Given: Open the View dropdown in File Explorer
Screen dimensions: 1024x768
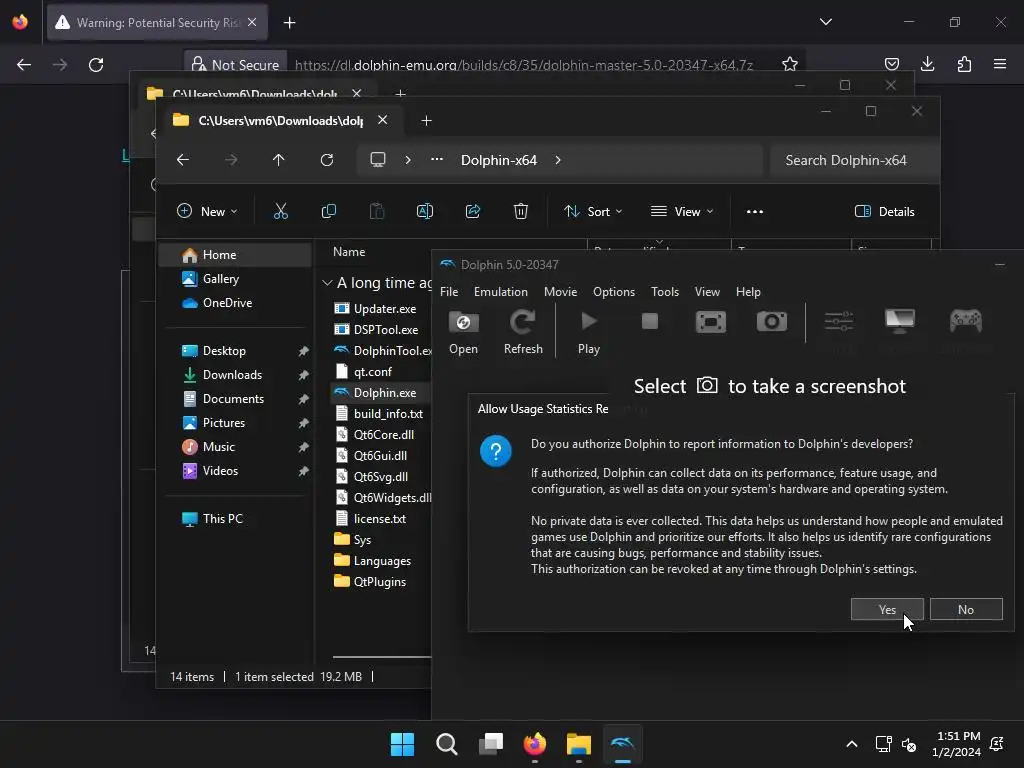Looking at the screenshot, I should click(x=682, y=212).
